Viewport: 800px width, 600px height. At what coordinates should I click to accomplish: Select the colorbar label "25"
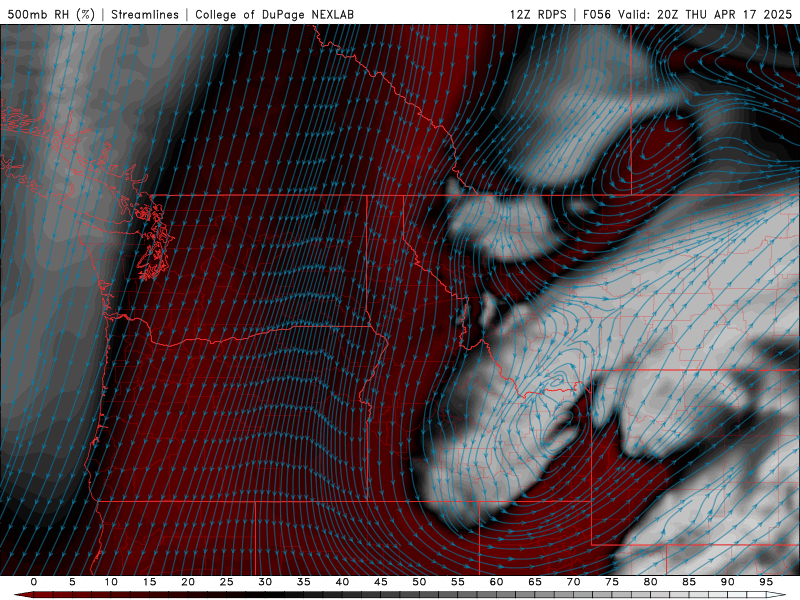(227, 582)
